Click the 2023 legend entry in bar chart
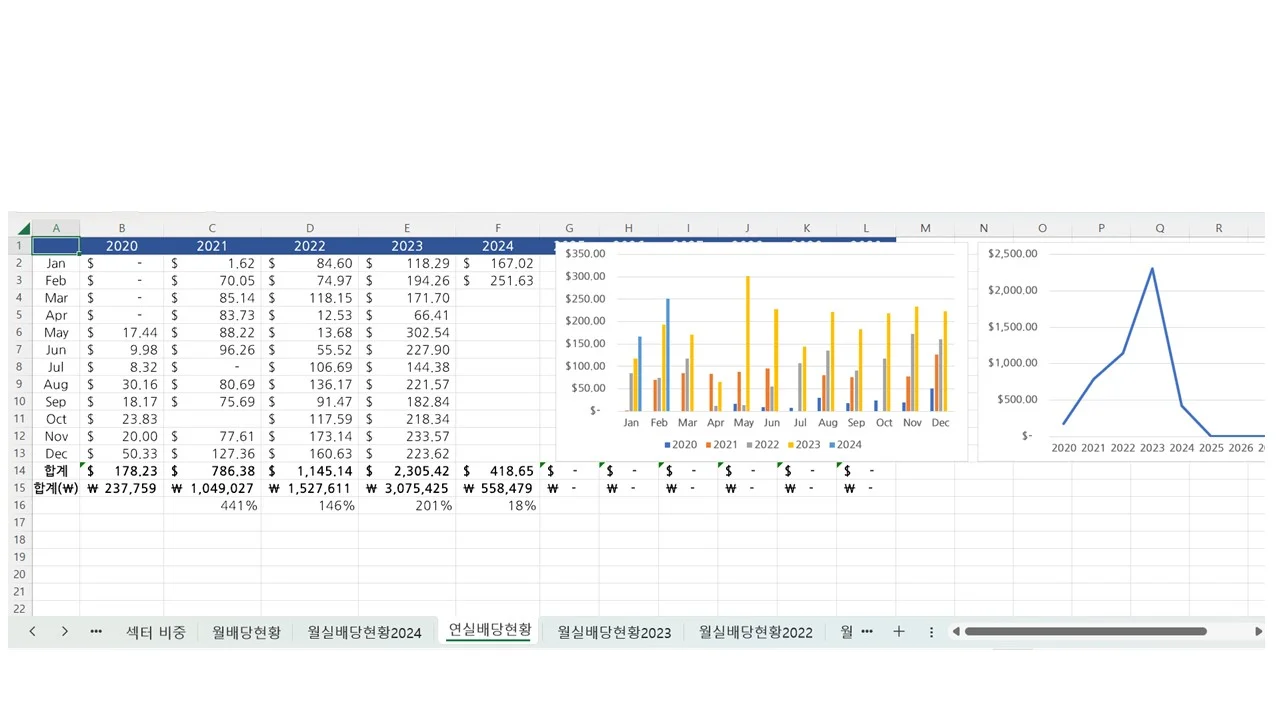This screenshot has width=1280, height=720. click(x=804, y=445)
